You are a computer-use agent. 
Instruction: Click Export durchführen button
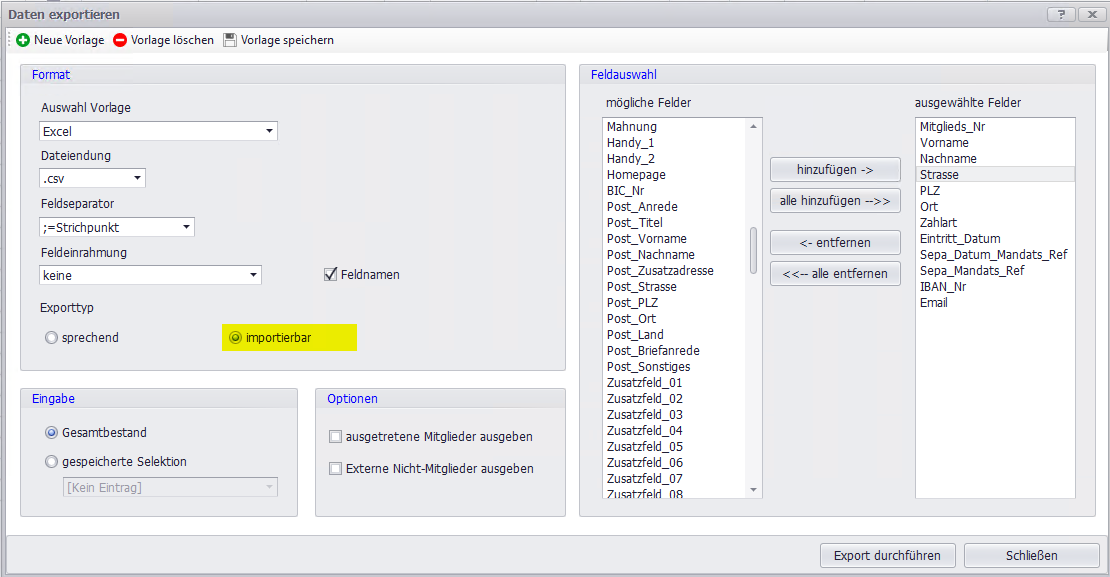pyautogui.click(x=887, y=555)
